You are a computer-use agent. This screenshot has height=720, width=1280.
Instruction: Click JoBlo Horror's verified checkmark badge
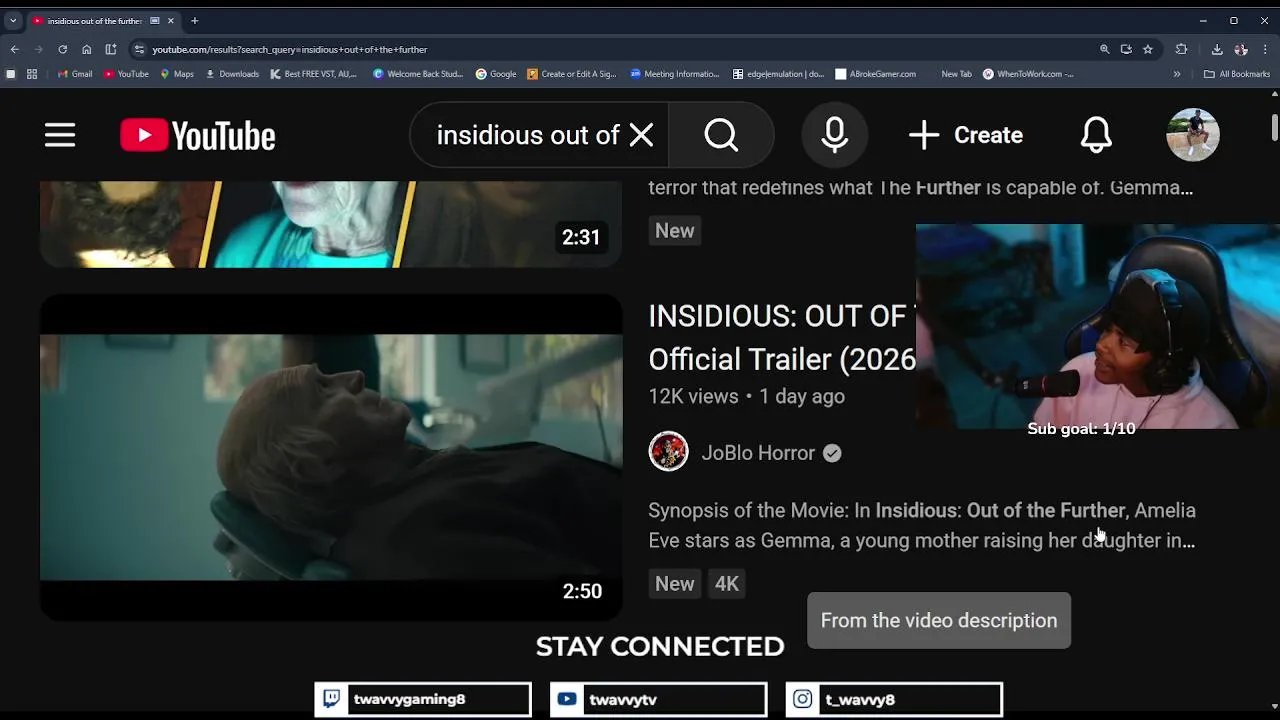coord(832,453)
